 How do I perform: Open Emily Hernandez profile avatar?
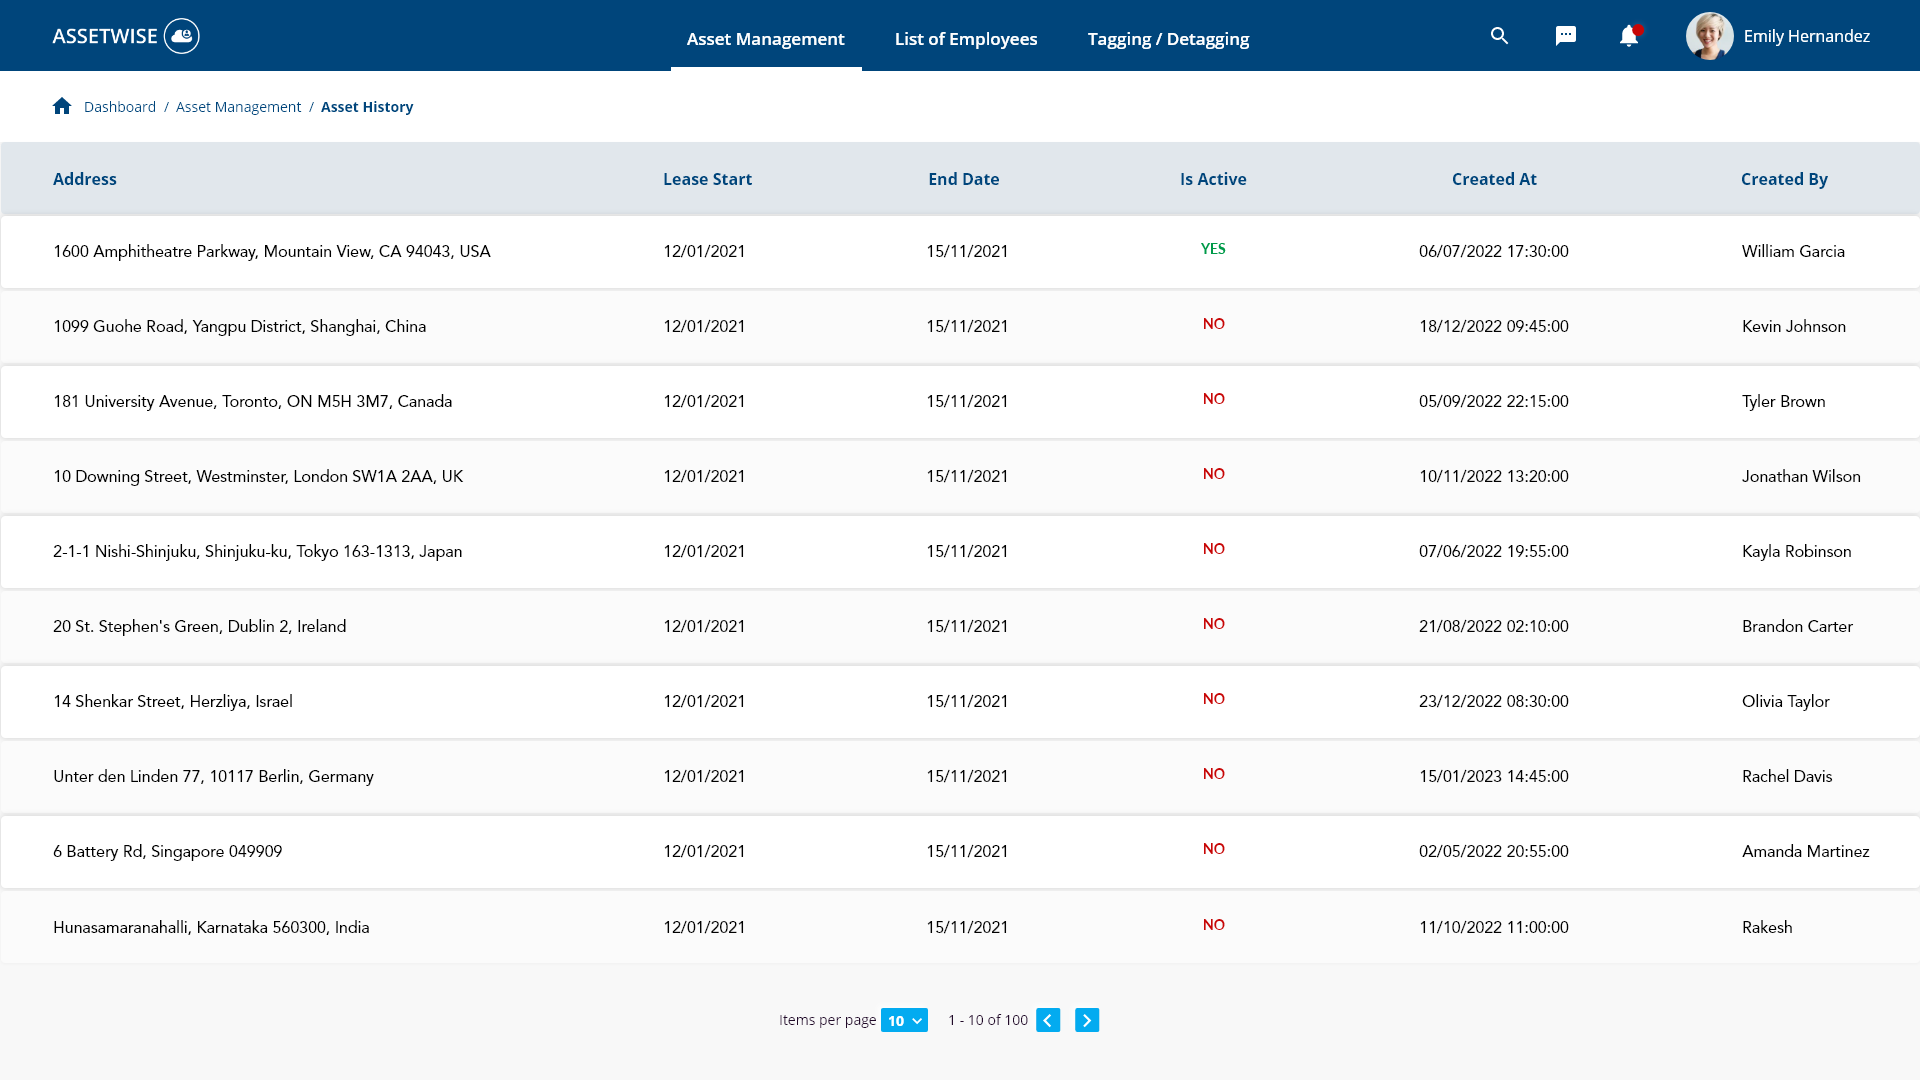(x=1709, y=36)
